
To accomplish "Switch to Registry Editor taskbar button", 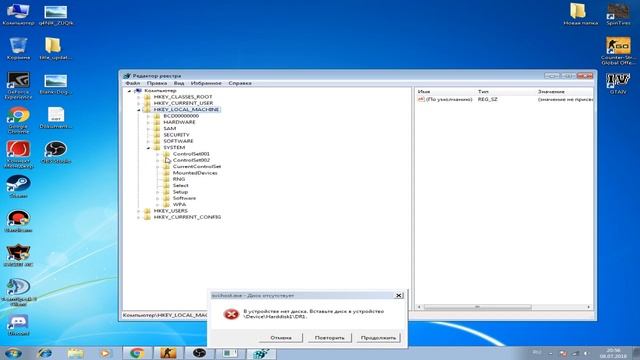I will 261,353.
